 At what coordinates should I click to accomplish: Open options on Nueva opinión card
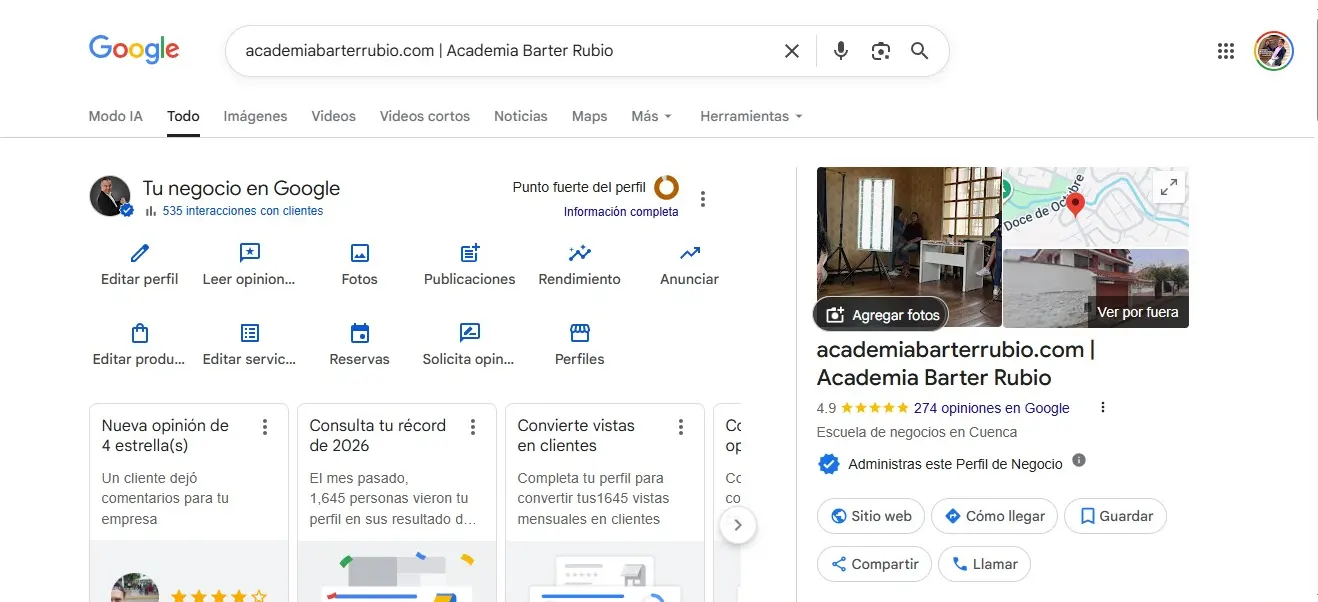pos(265,427)
